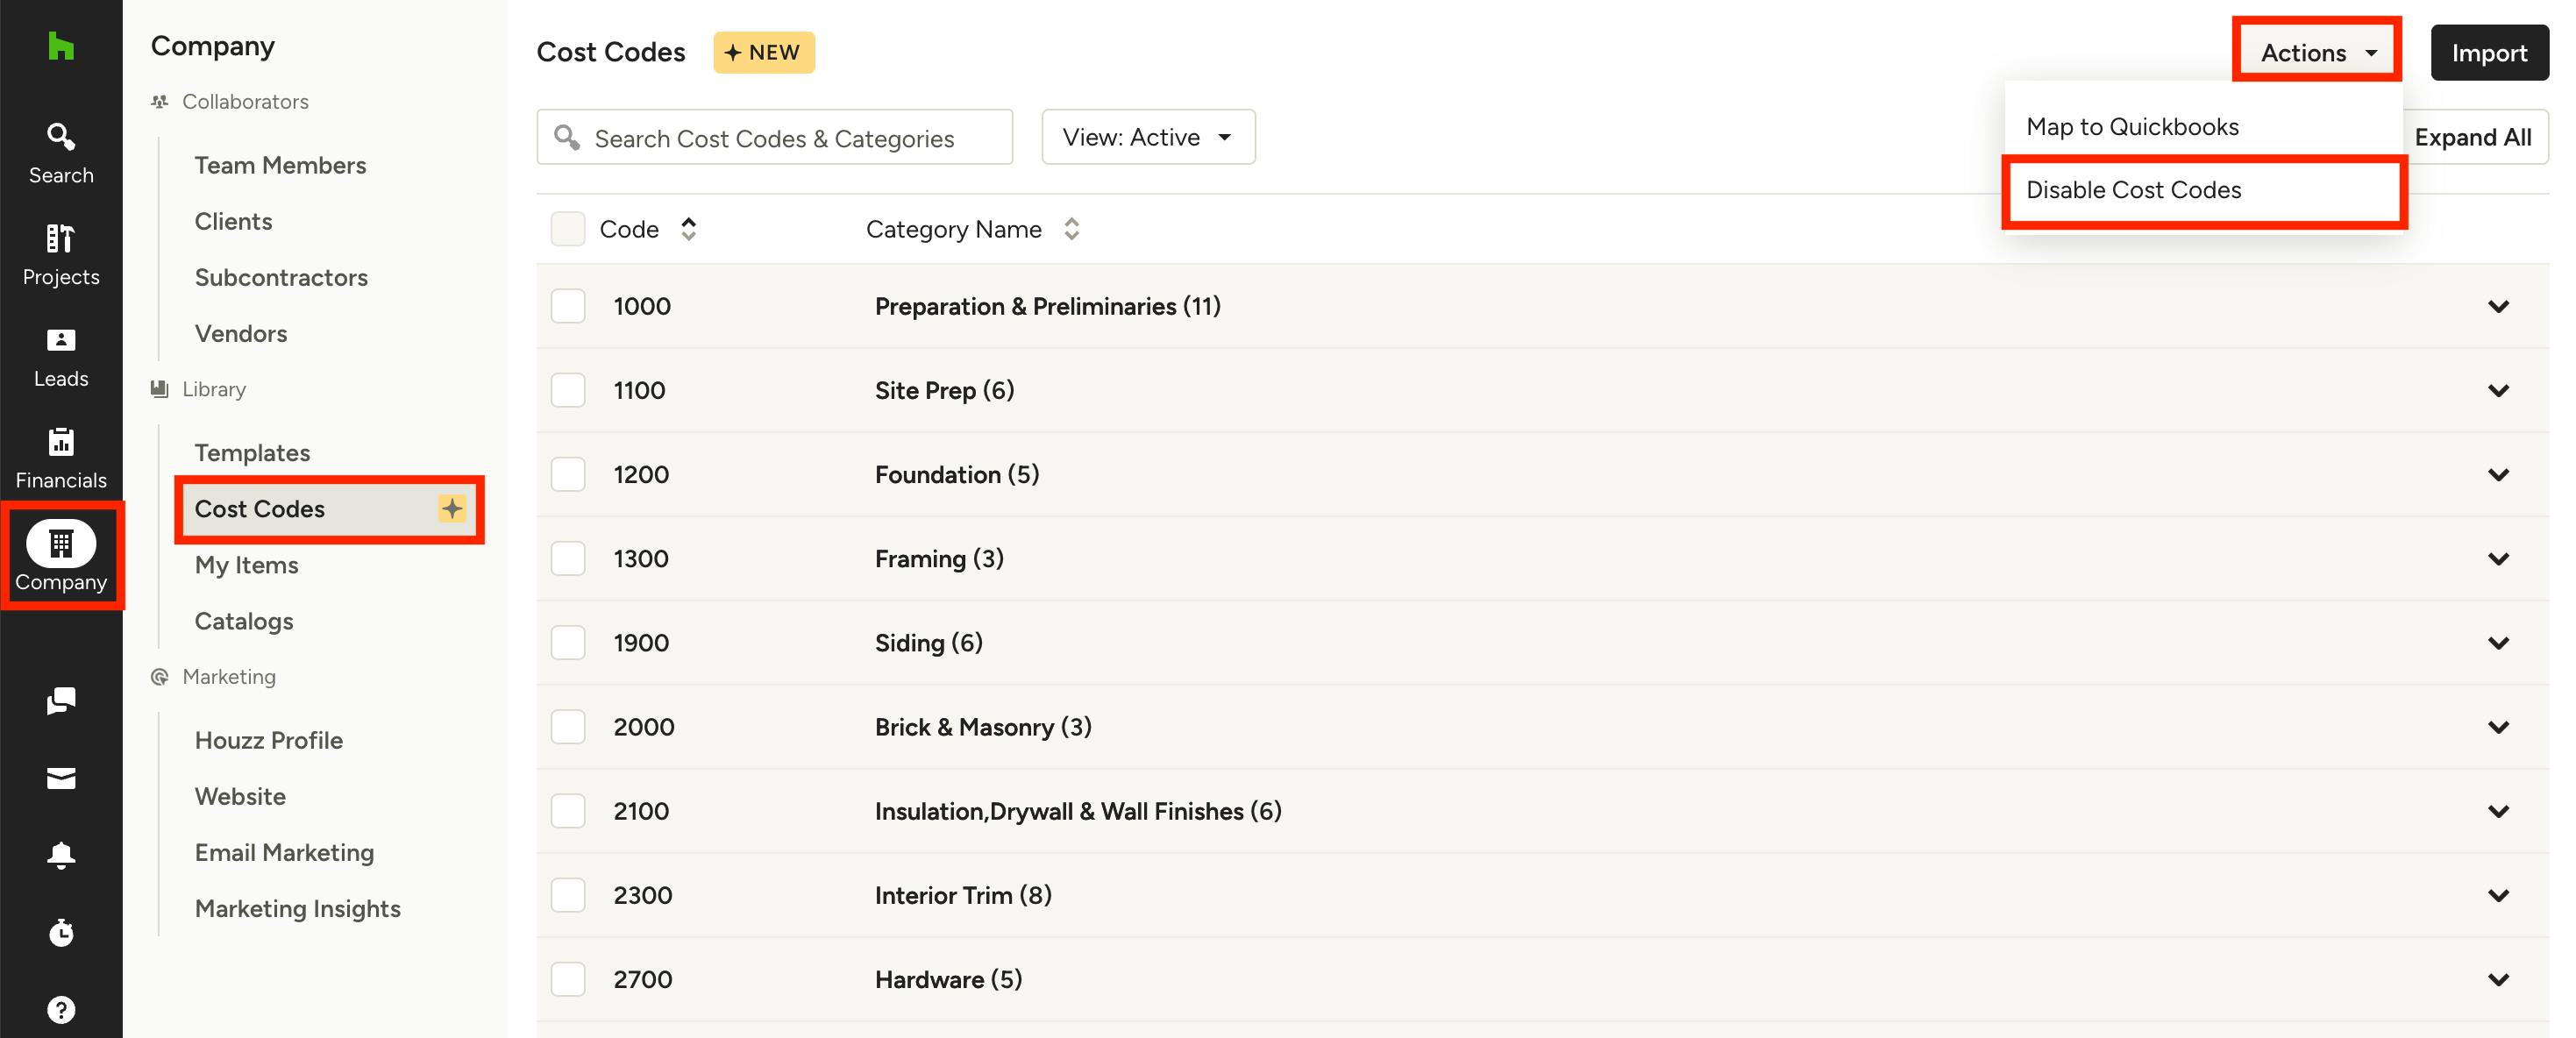The image size is (2576, 1038).
Task: Check the 1000 Preparation & Preliminaries checkbox
Action: click(x=568, y=306)
